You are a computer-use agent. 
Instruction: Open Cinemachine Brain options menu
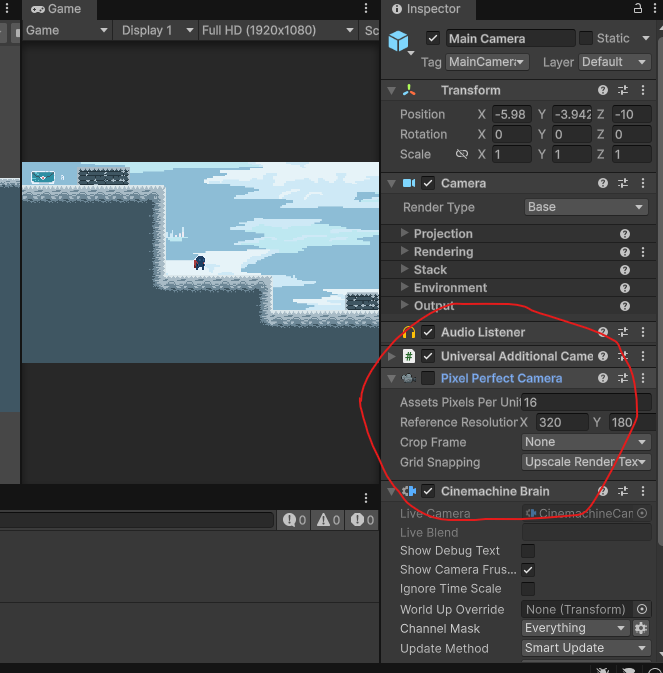point(643,491)
